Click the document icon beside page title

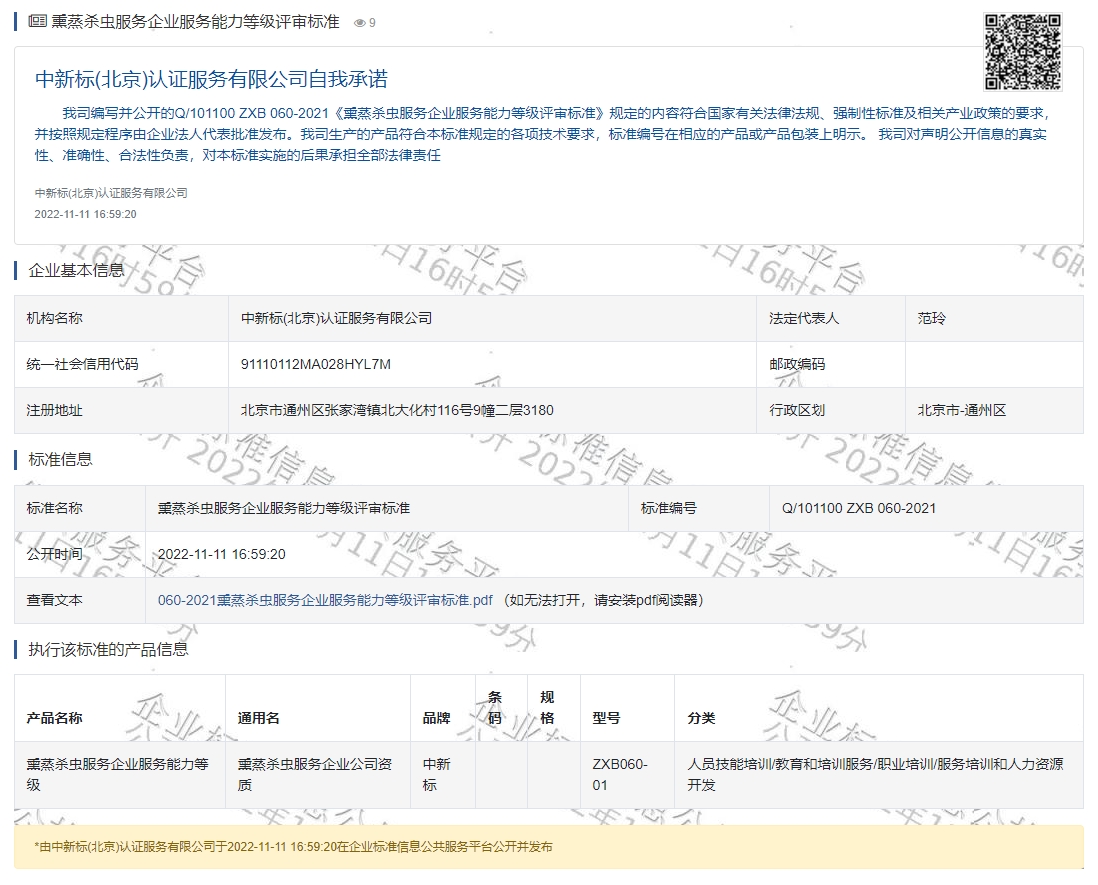(37, 21)
